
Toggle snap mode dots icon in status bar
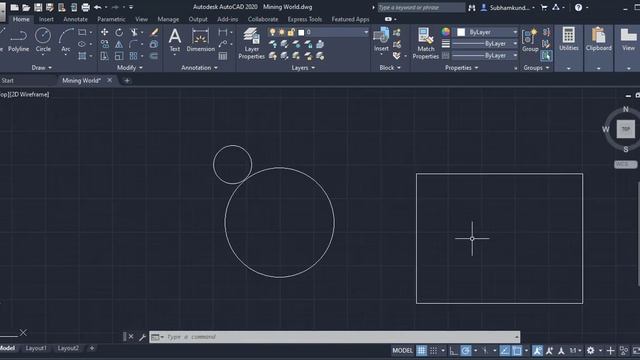[x=433, y=350]
